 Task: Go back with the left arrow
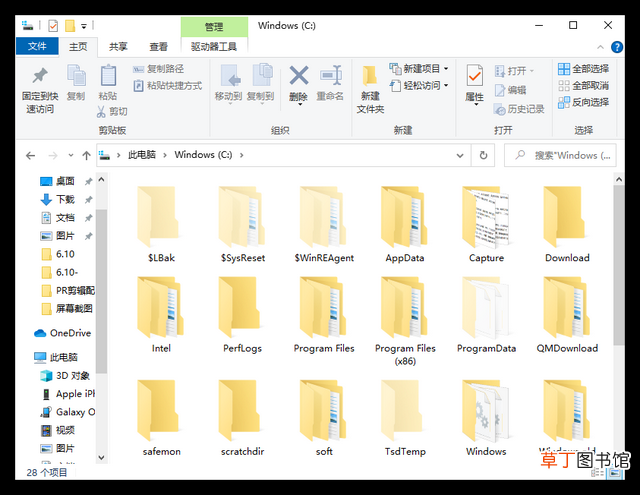pos(31,155)
